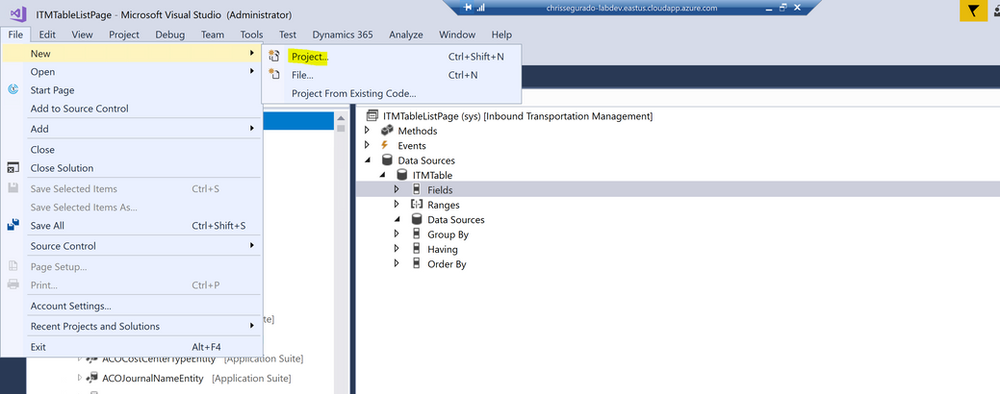1000x394 pixels.
Task: Expand the Methods node
Action: tap(367, 130)
